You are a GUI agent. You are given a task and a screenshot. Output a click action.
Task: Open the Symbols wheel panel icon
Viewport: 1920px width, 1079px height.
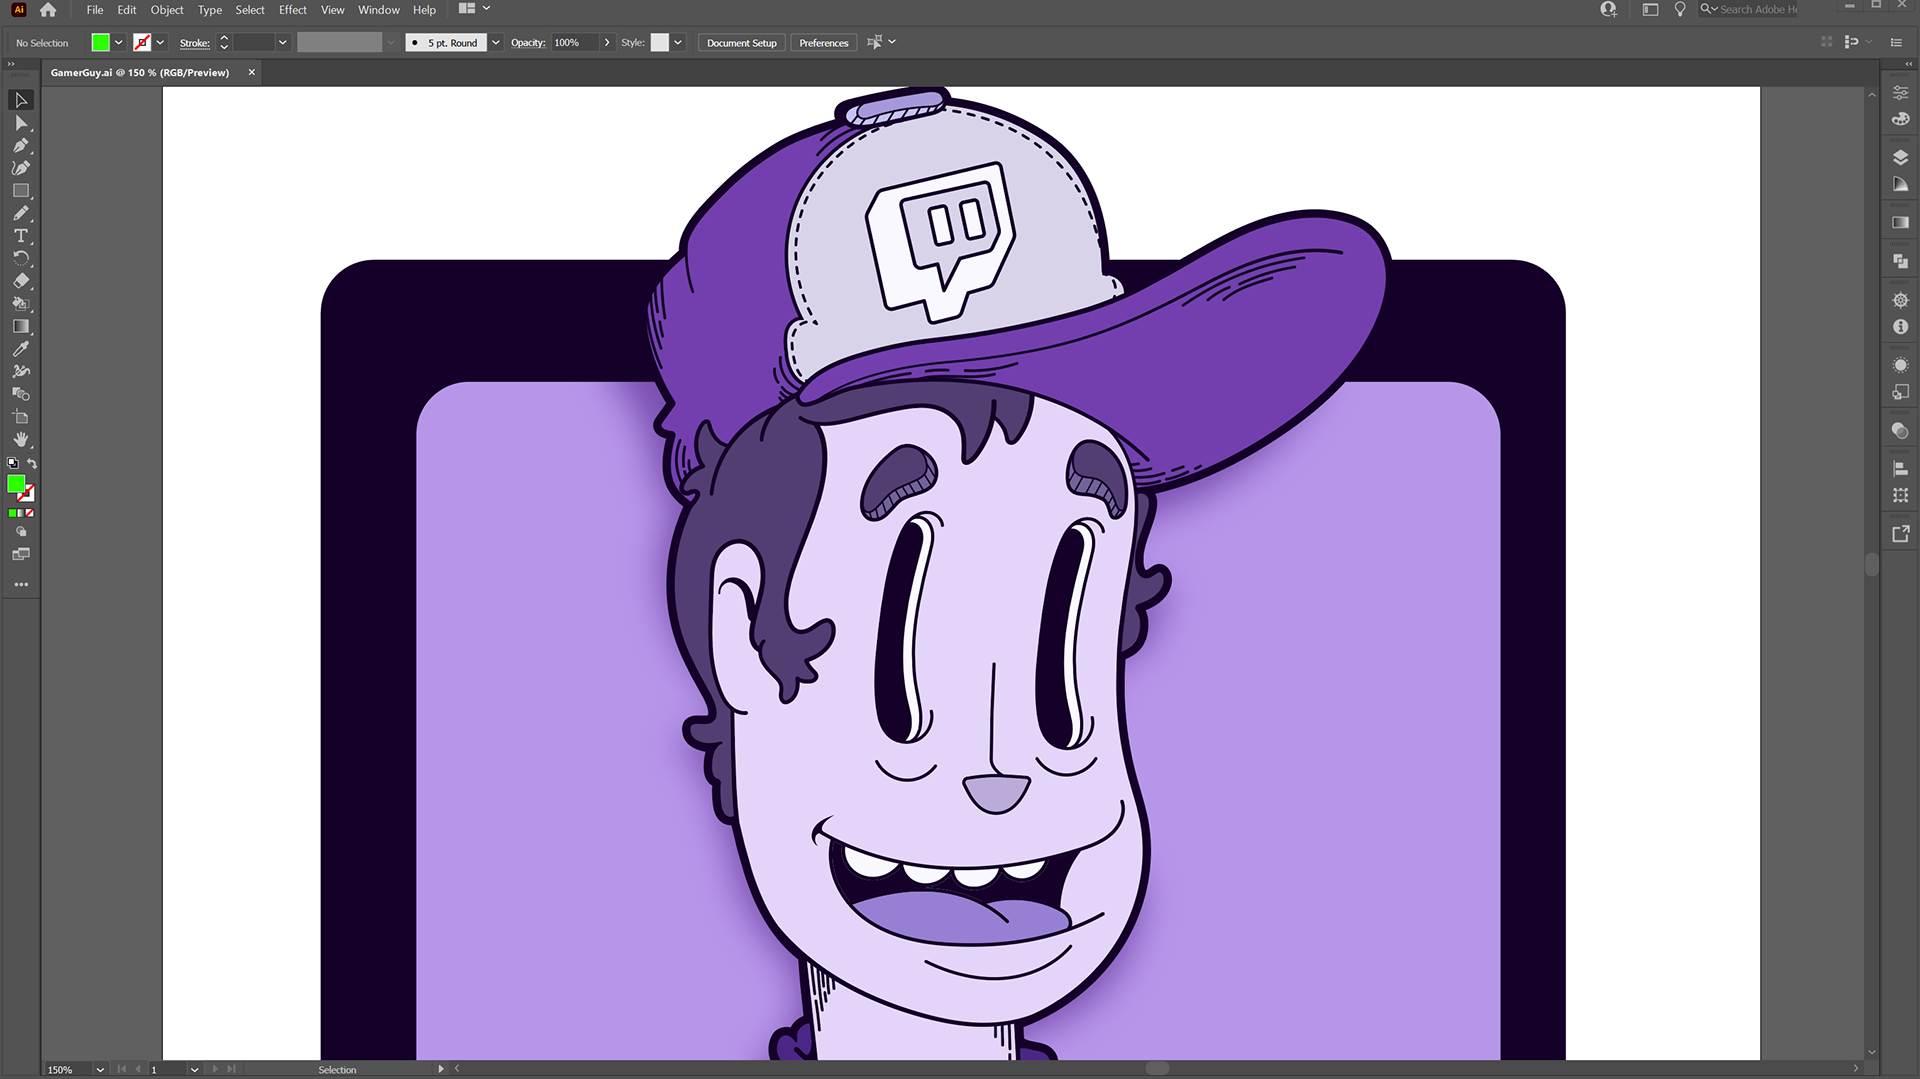[x=1900, y=300]
